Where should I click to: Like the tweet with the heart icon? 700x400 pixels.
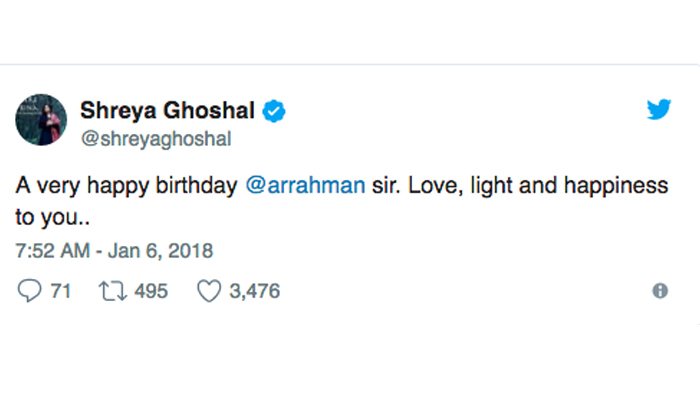click(207, 291)
